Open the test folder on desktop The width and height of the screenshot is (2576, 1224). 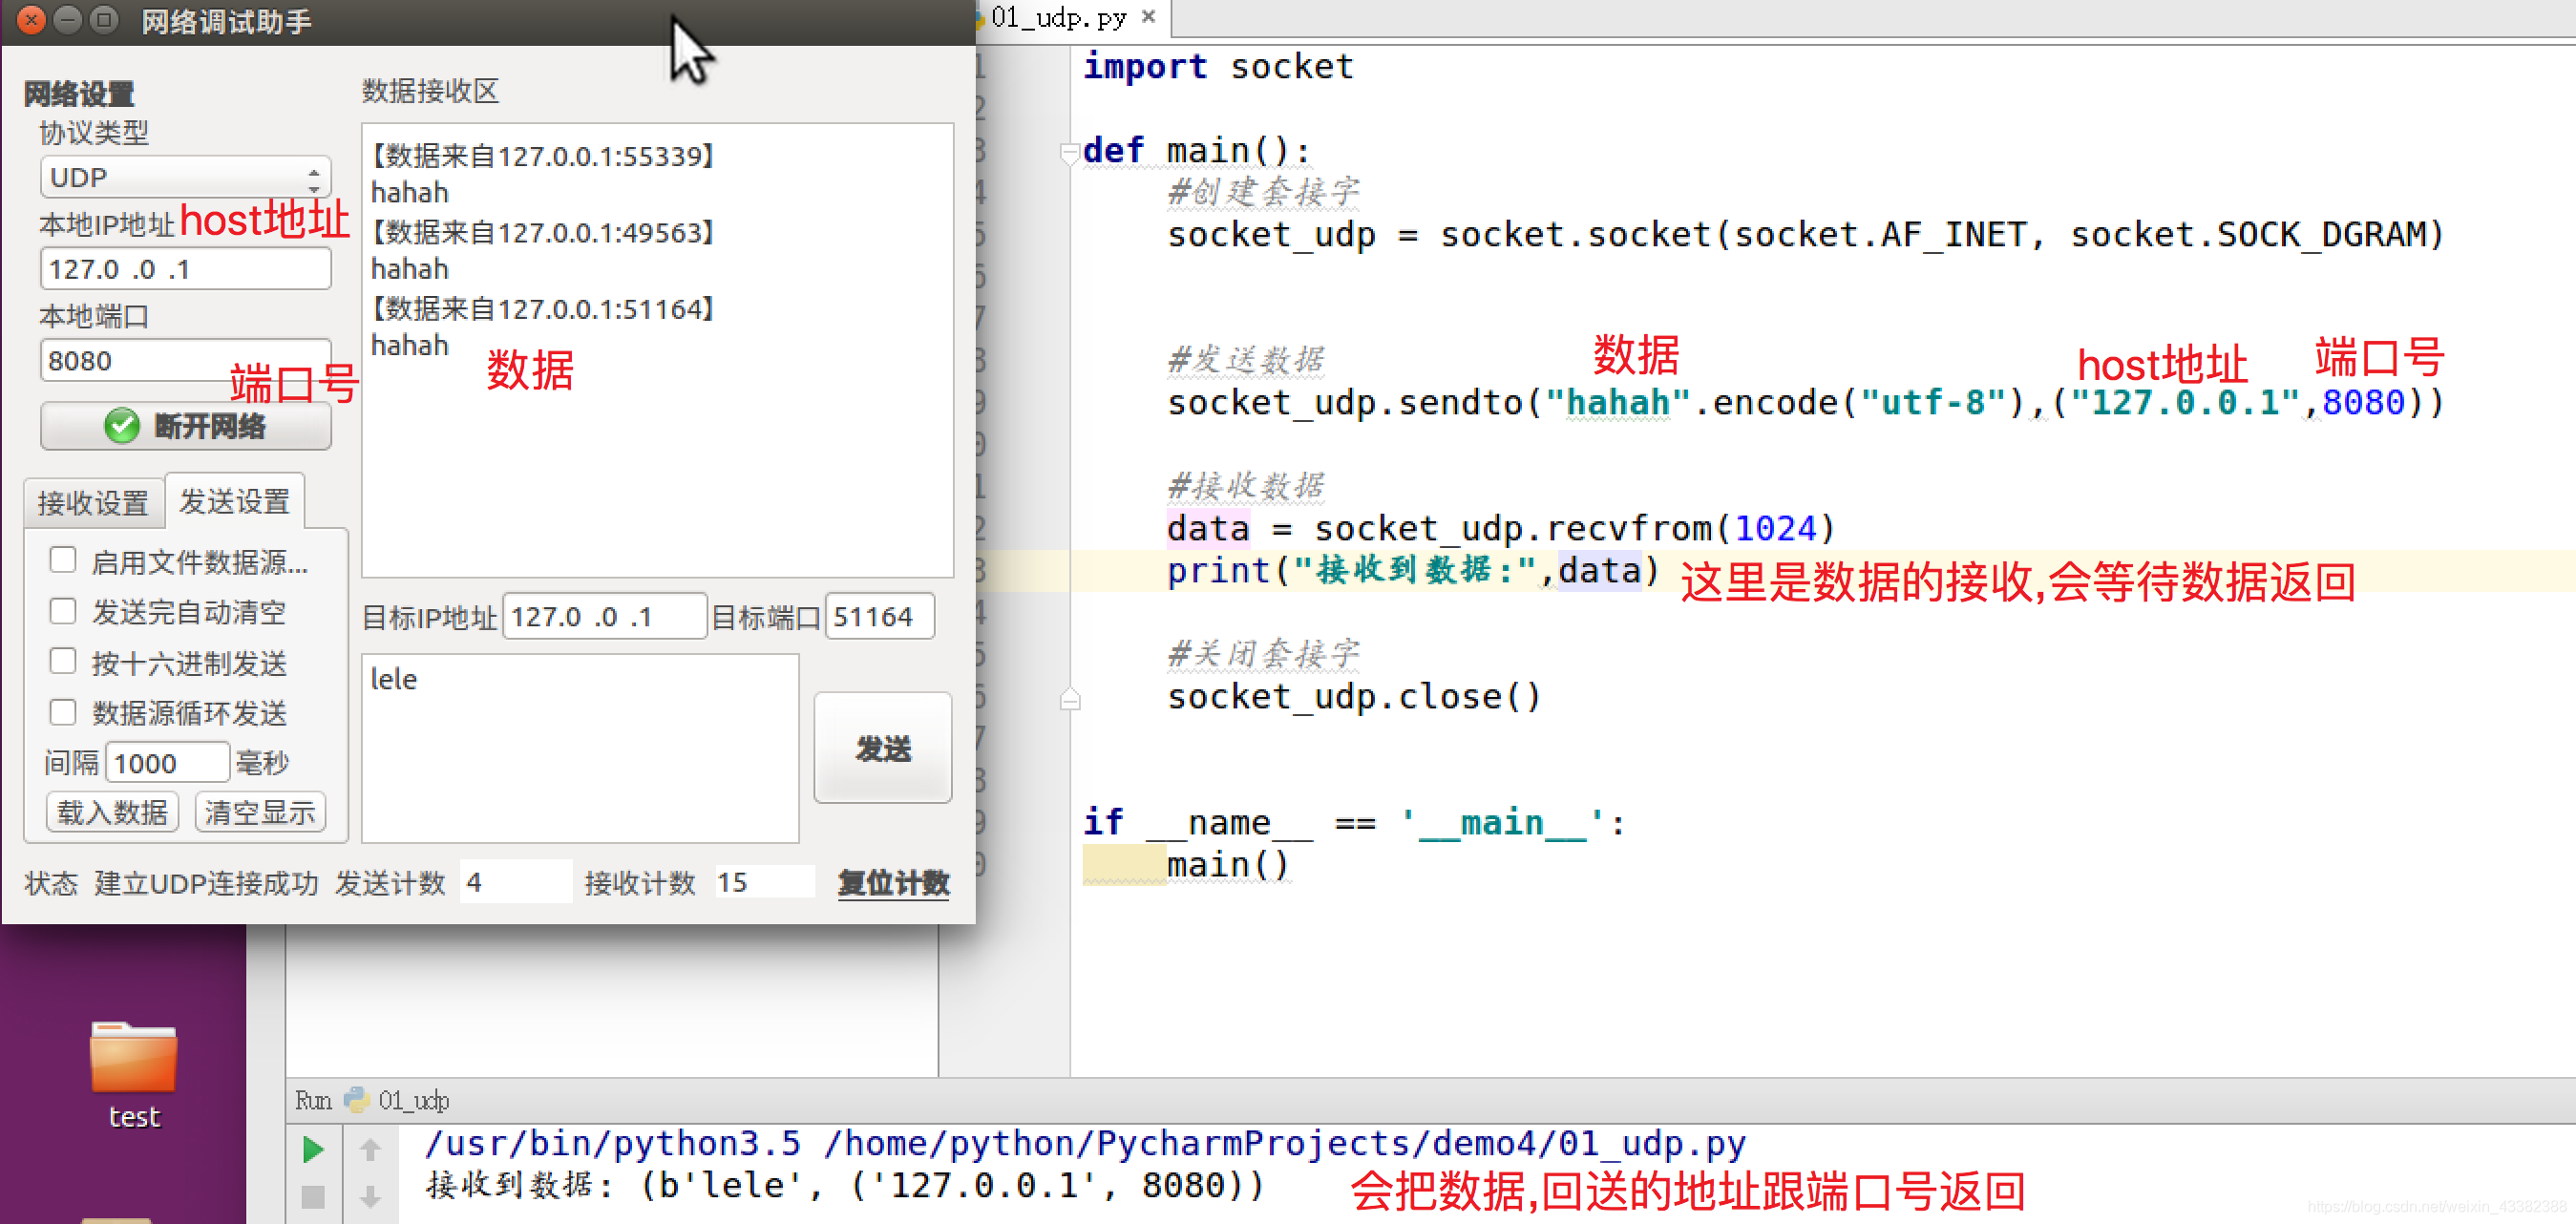[133, 1060]
